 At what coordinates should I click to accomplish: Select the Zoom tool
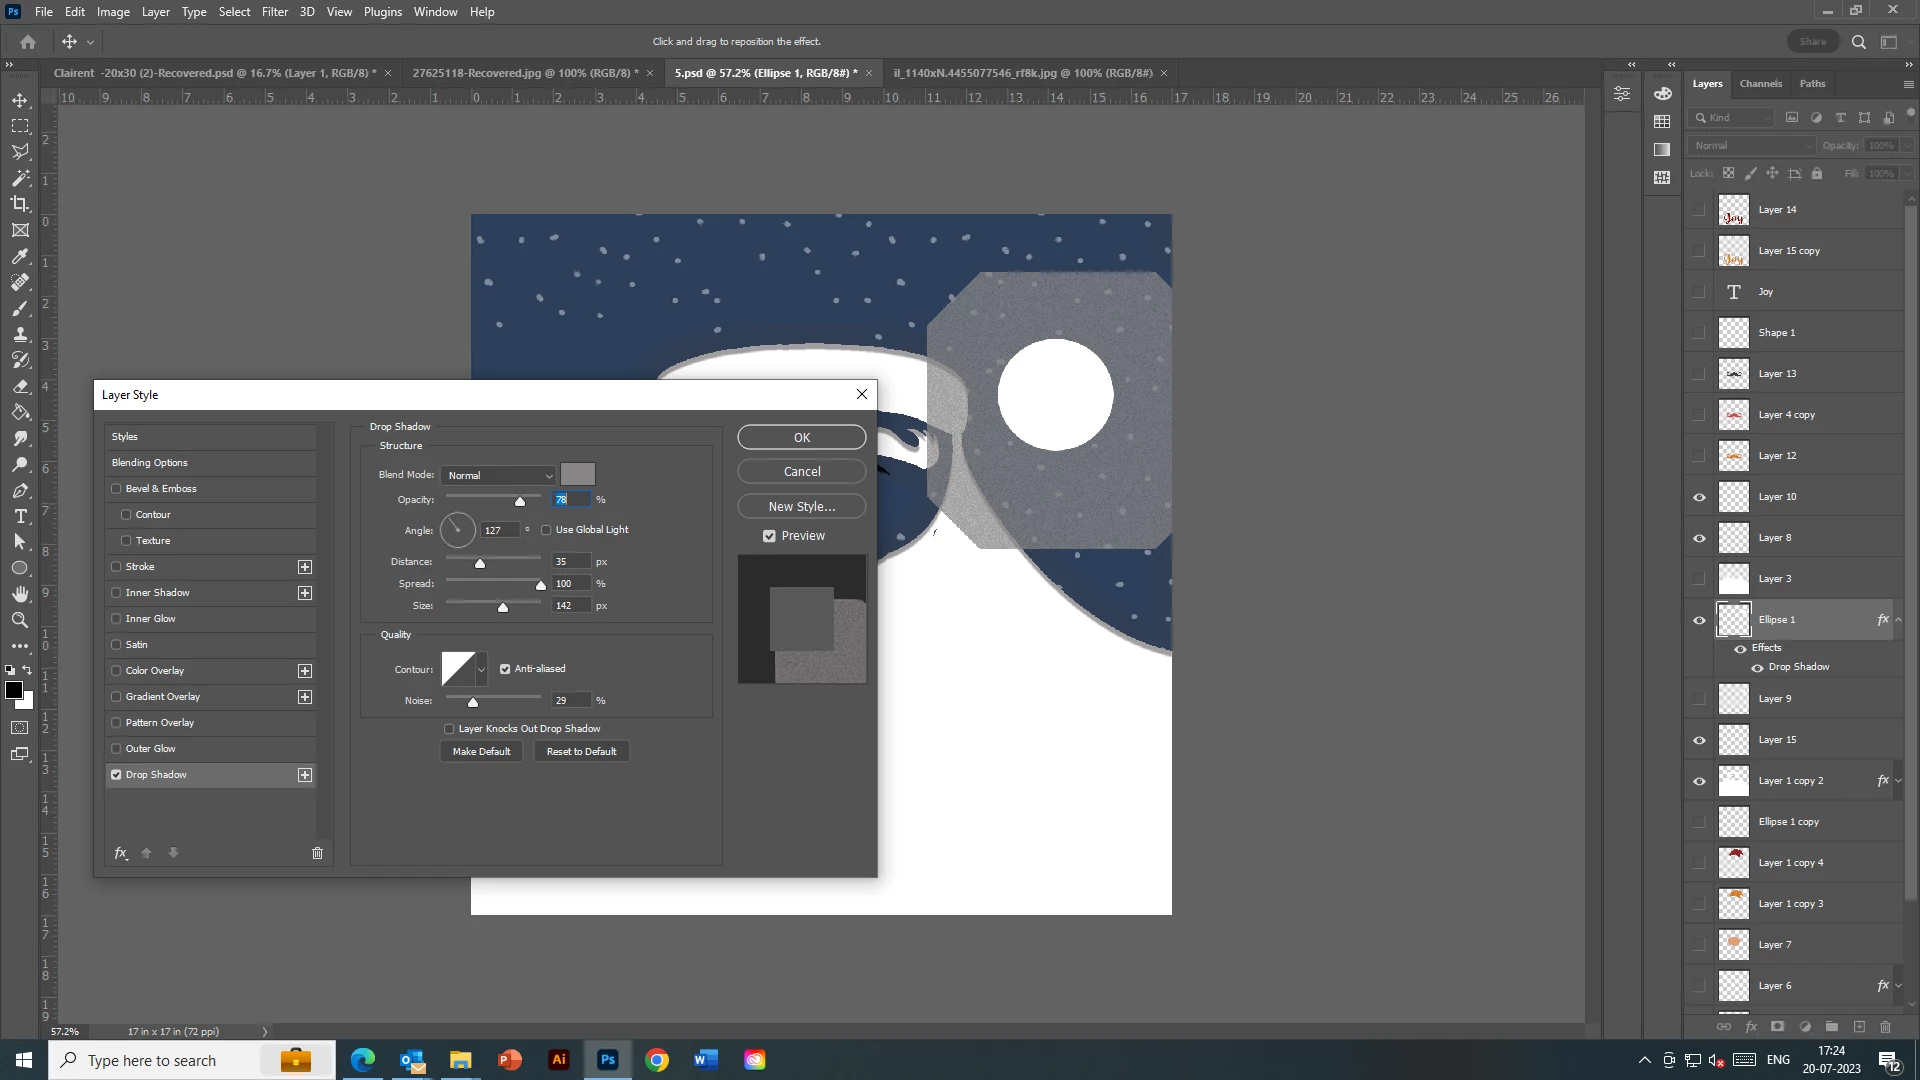click(20, 620)
